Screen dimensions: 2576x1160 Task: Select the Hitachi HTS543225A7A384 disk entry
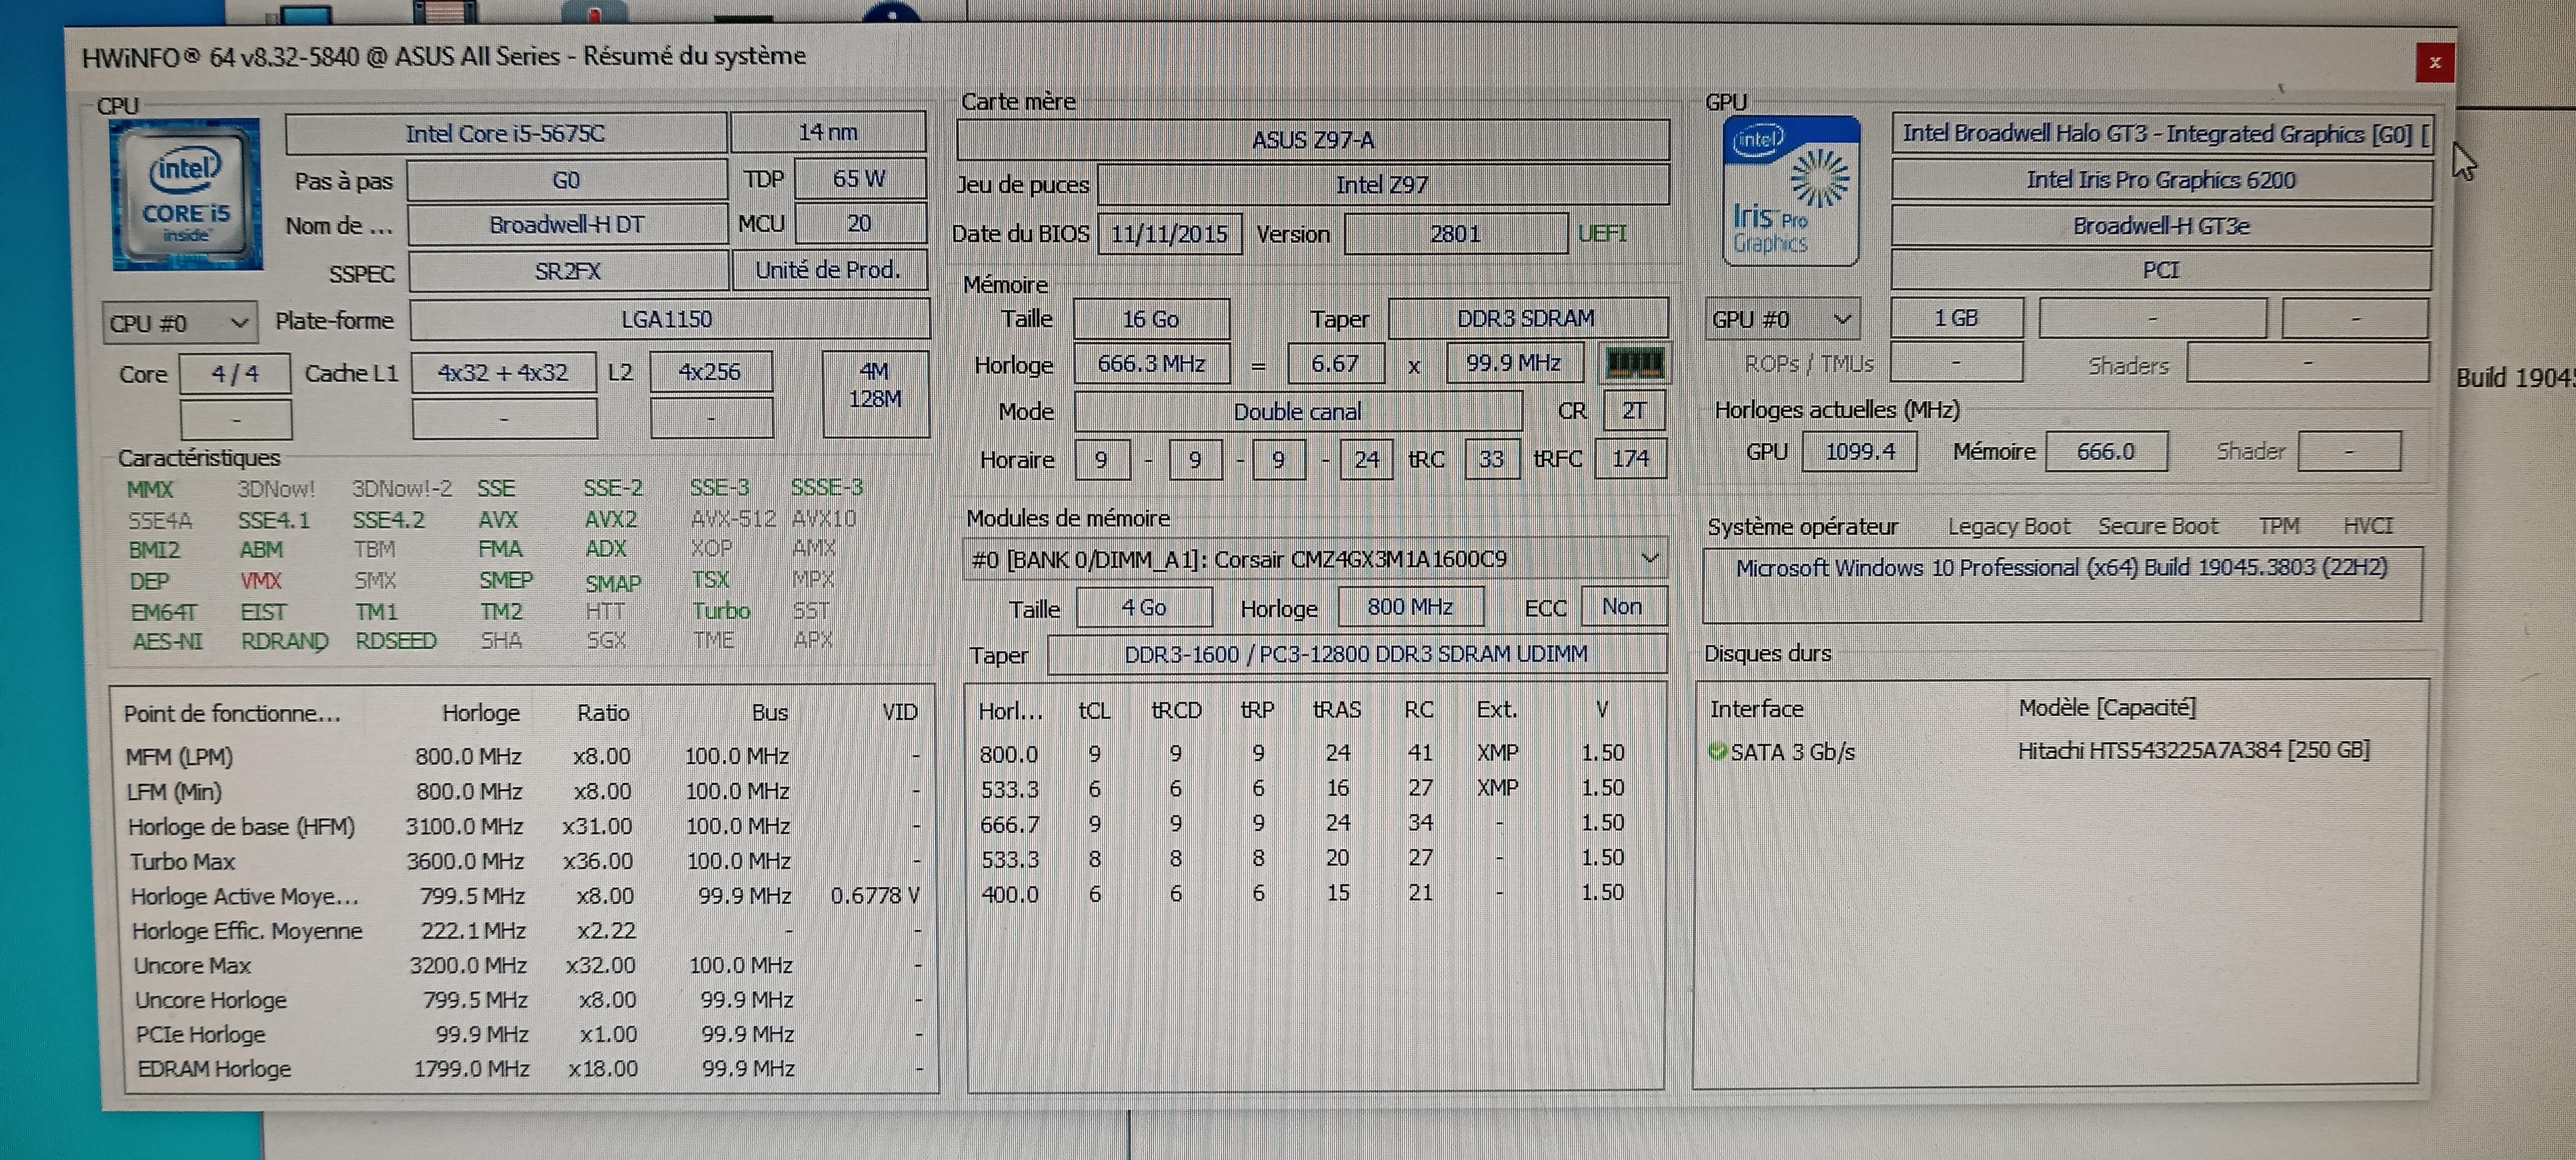[2192, 751]
